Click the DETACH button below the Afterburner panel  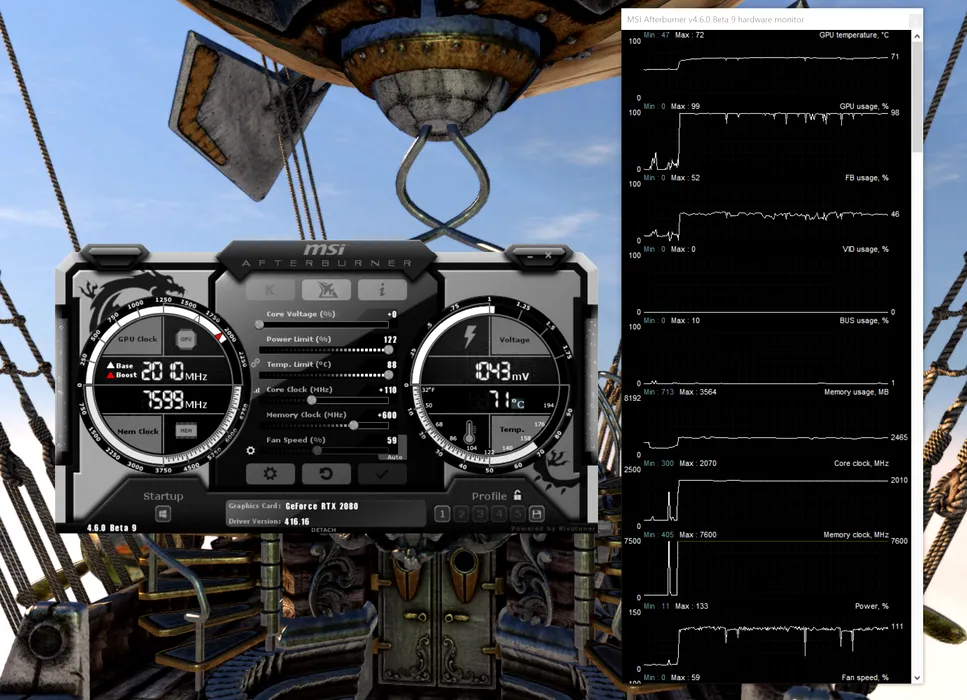324,530
